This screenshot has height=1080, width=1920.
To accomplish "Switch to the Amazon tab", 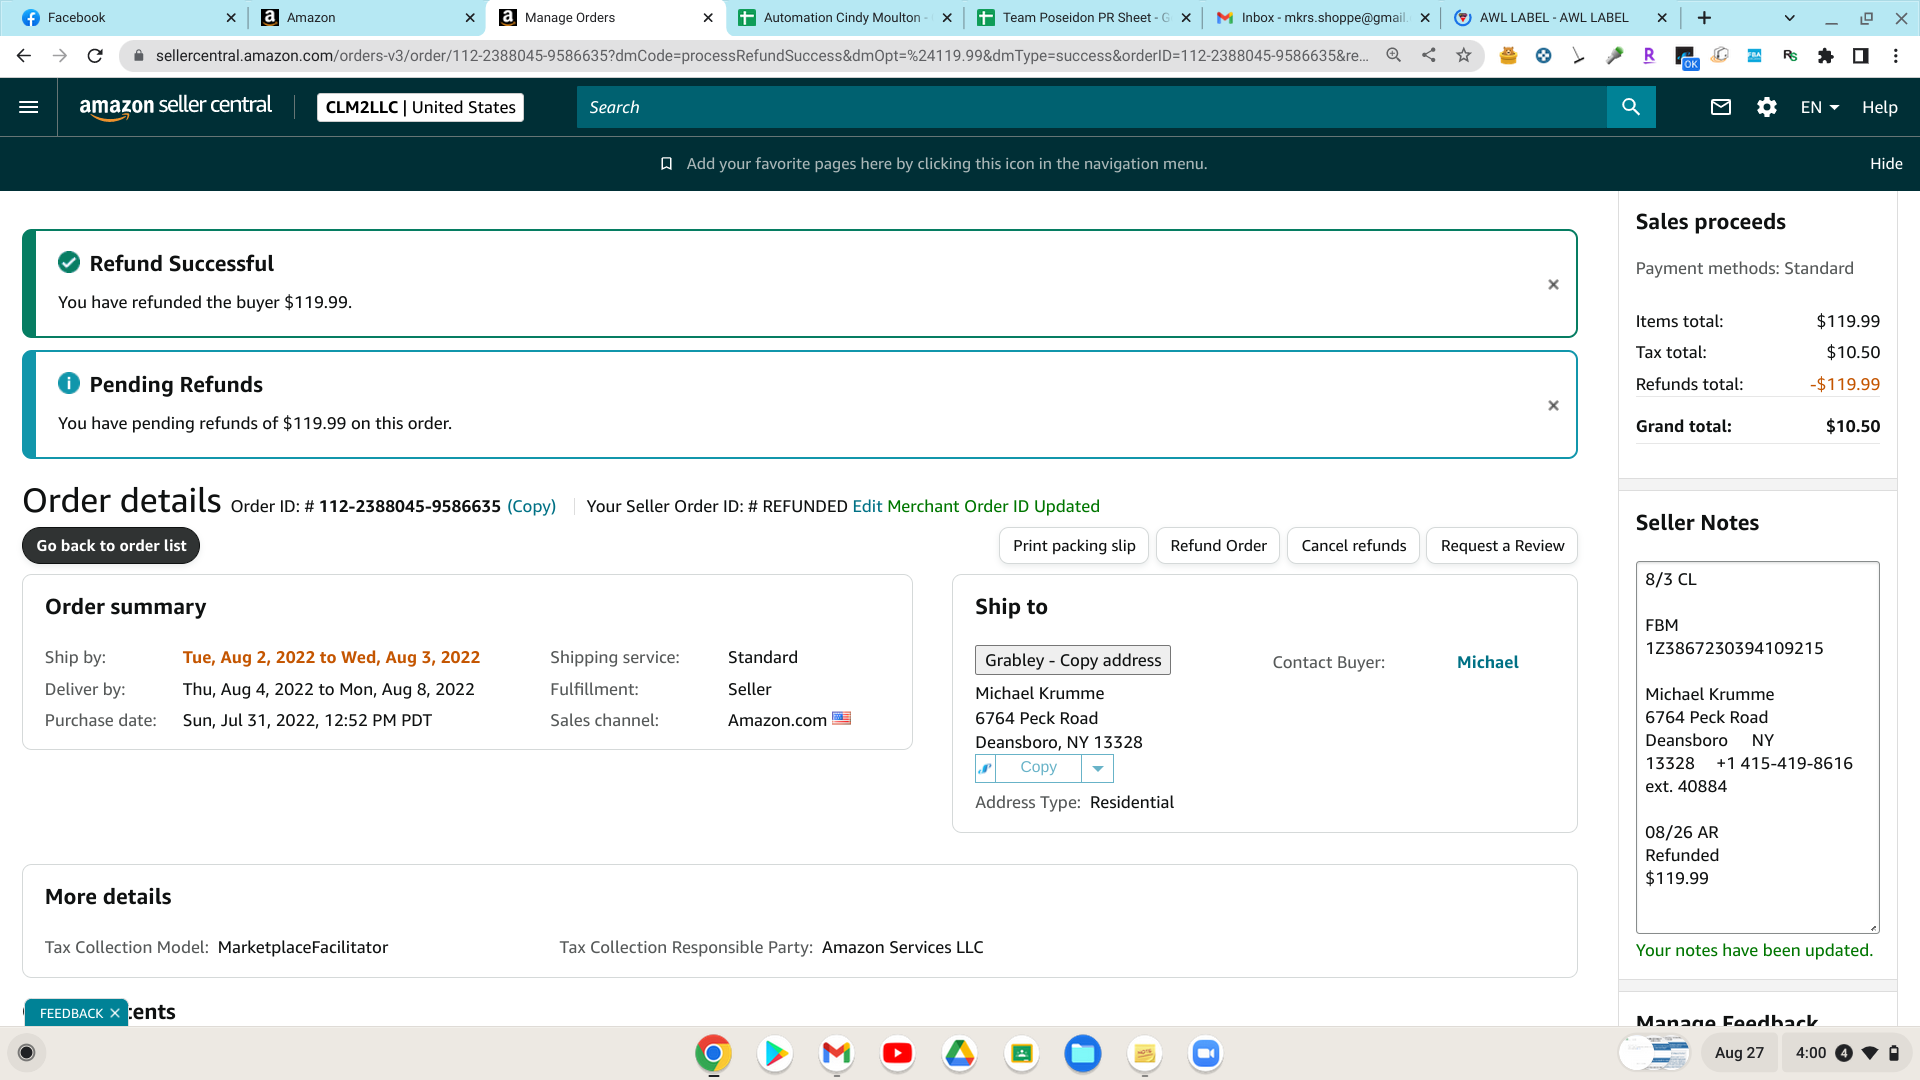I will pyautogui.click(x=365, y=18).
